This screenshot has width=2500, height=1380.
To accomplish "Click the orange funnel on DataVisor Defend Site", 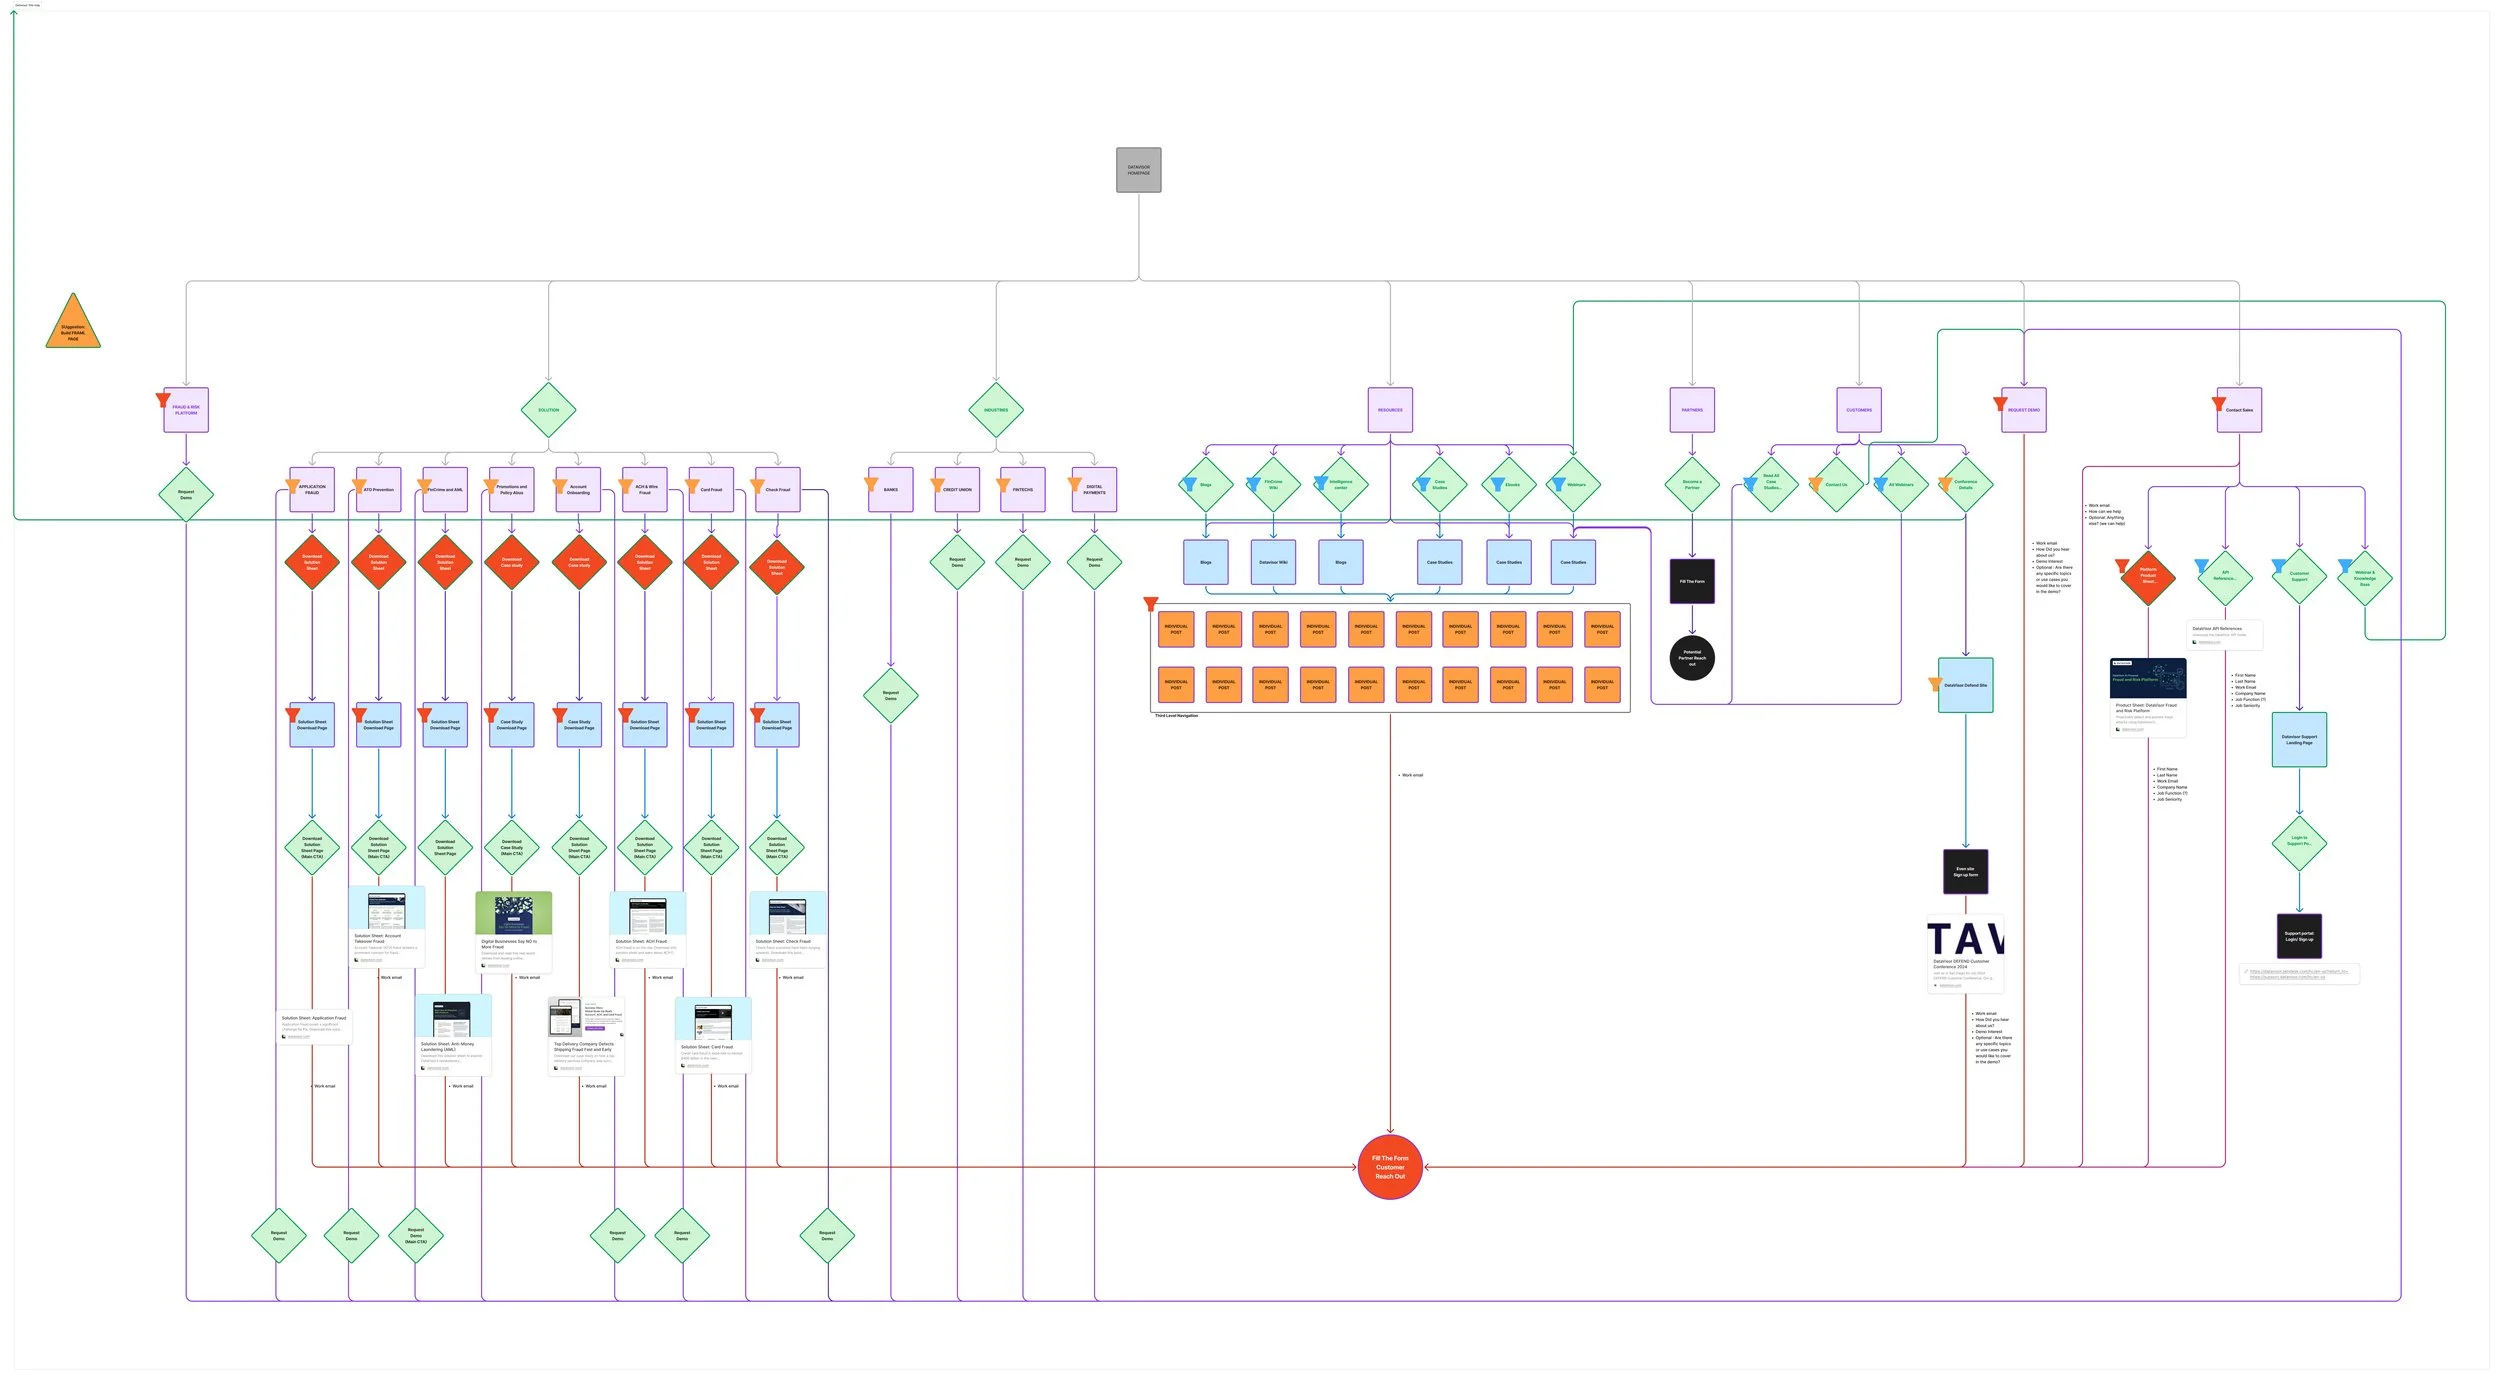I will 1935,685.
